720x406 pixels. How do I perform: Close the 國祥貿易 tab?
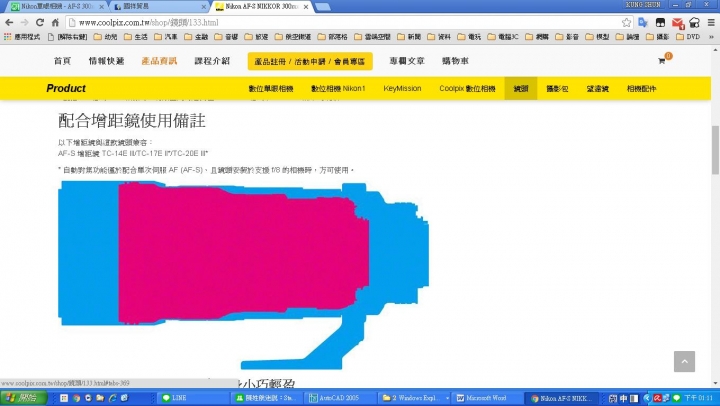203,7
